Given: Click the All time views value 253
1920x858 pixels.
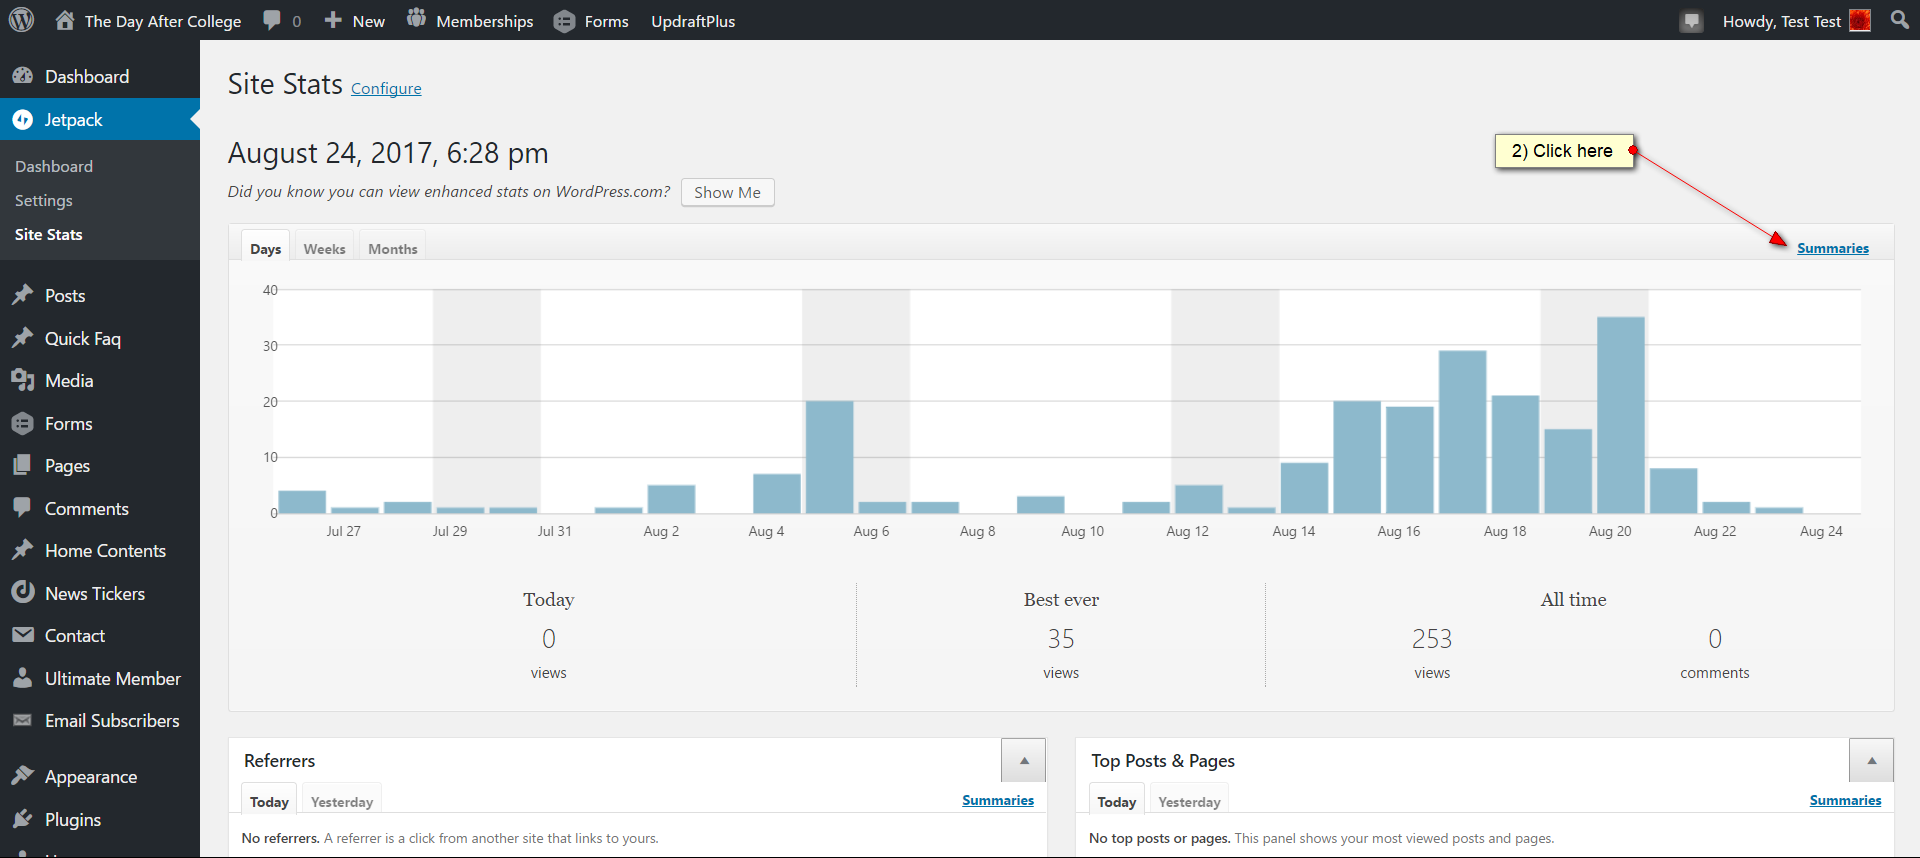Looking at the screenshot, I should pyautogui.click(x=1432, y=638).
